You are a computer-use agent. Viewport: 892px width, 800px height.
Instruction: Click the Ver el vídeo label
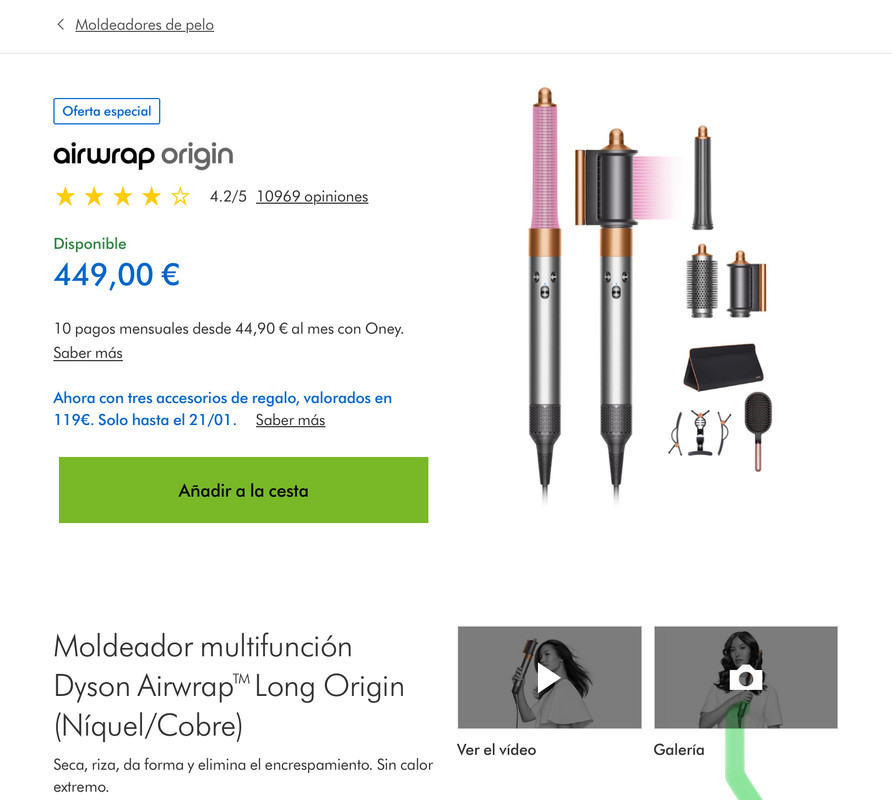[497, 750]
